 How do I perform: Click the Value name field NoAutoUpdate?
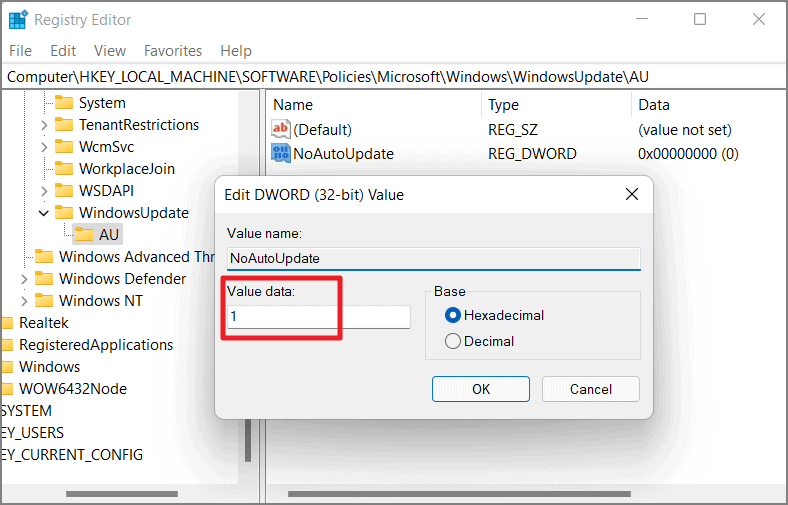434,258
